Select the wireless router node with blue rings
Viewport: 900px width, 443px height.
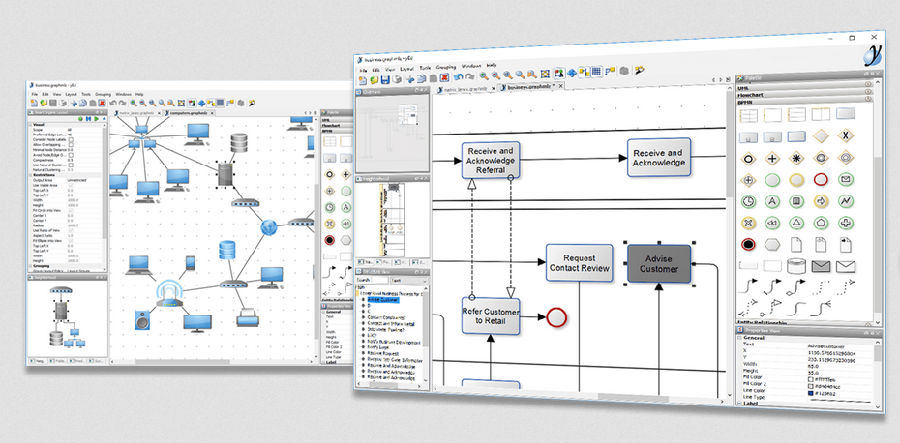[x=170, y=295]
